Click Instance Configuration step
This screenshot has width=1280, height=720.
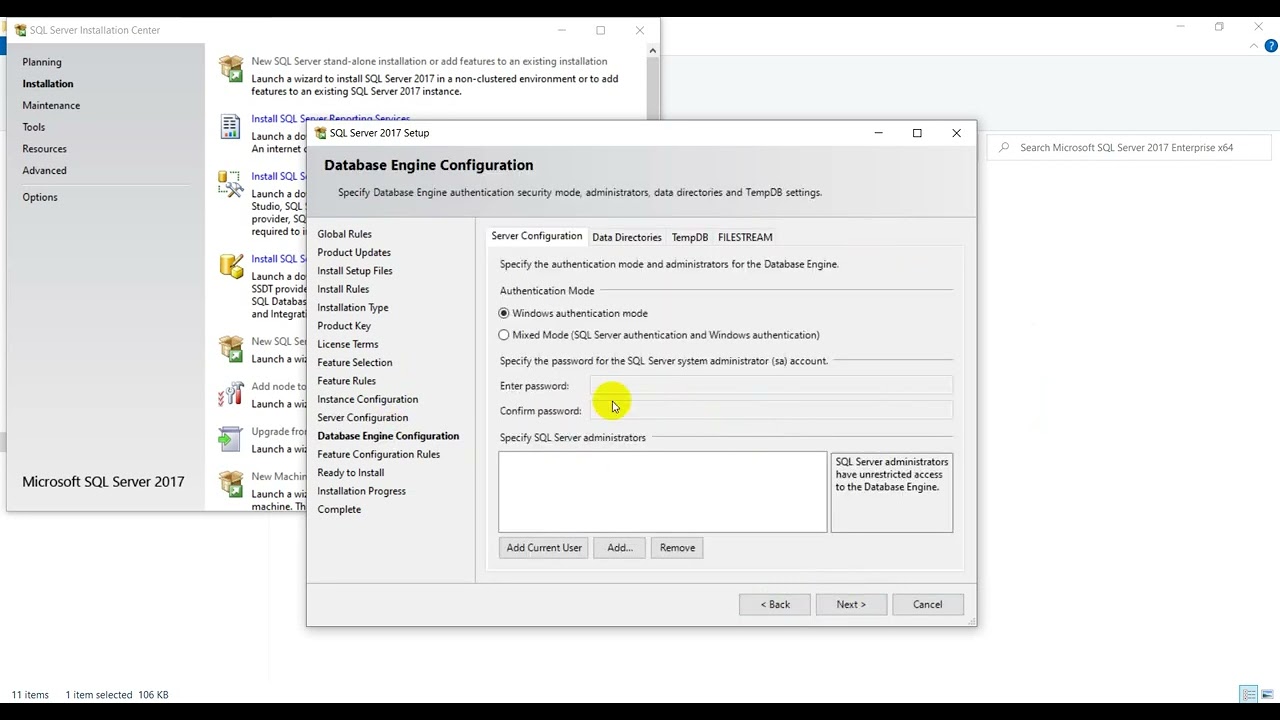368,399
